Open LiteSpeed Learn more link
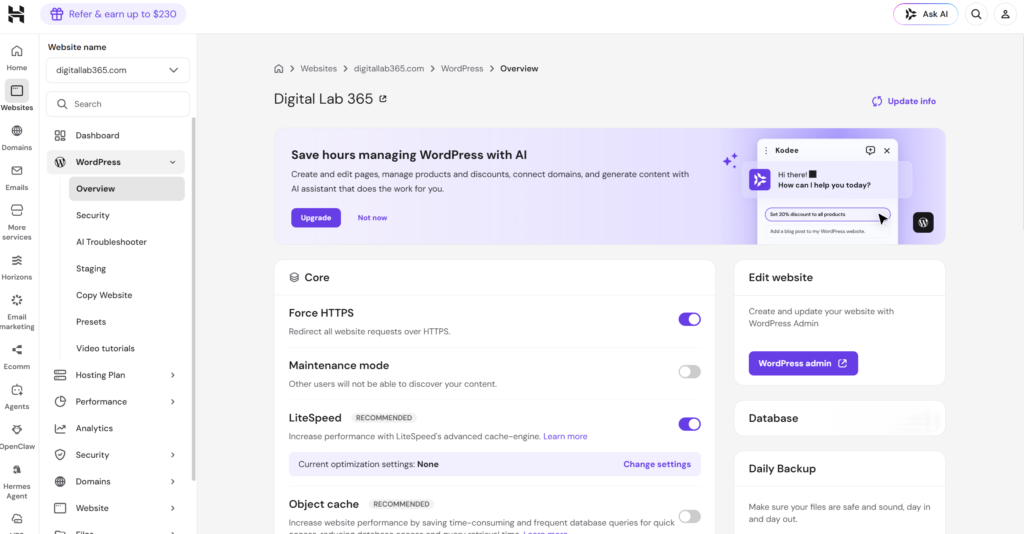The width and height of the screenshot is (1024, 534). pos(565,436)
